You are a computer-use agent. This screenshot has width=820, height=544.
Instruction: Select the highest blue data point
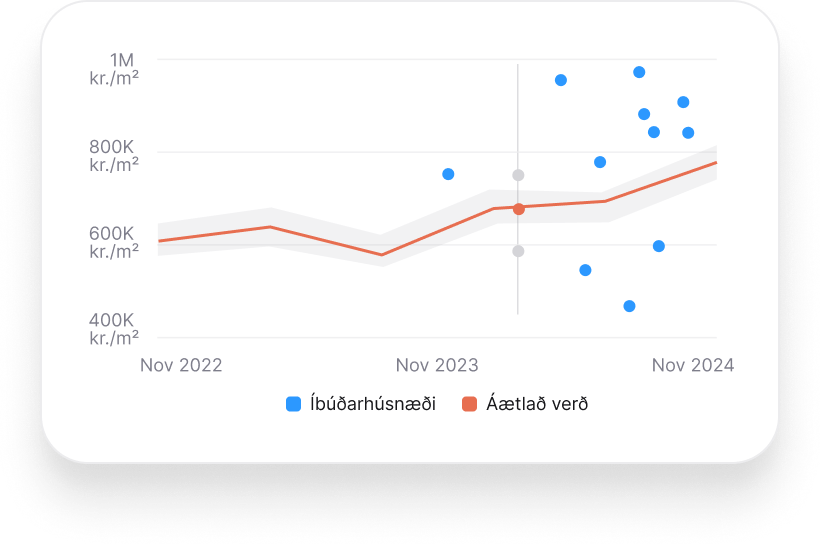(x=639, y=72)
